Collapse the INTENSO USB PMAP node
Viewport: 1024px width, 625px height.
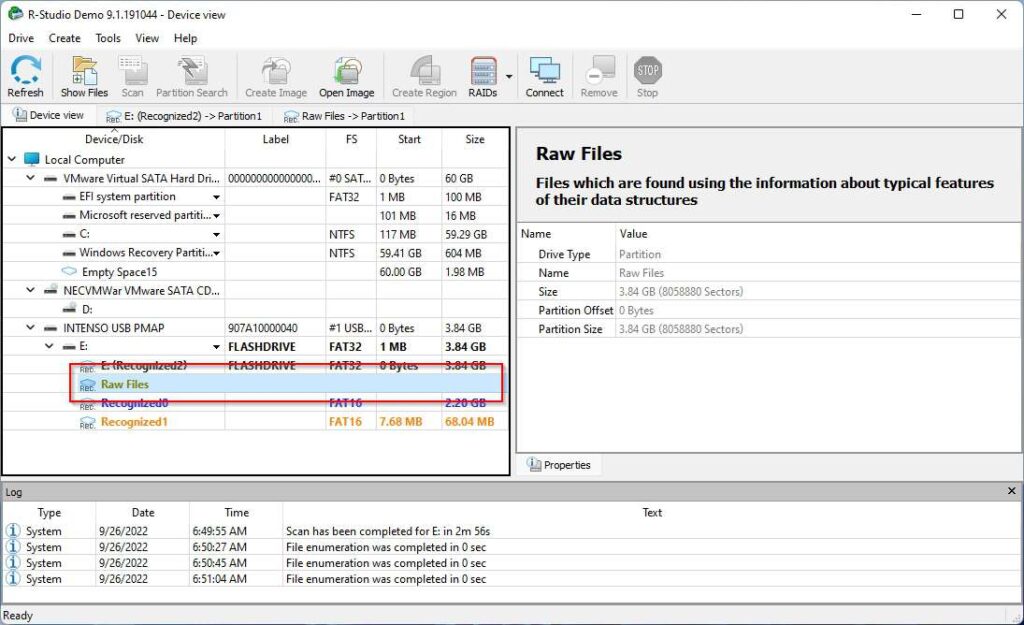point(29,327)
